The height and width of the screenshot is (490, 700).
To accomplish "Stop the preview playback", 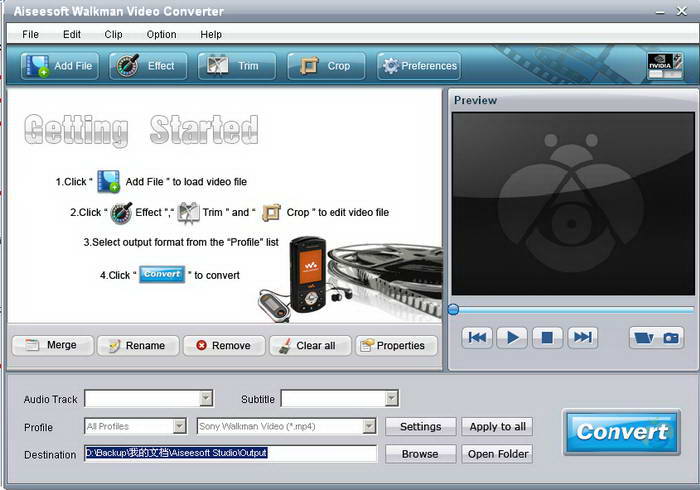I will [x=547, y=337].
